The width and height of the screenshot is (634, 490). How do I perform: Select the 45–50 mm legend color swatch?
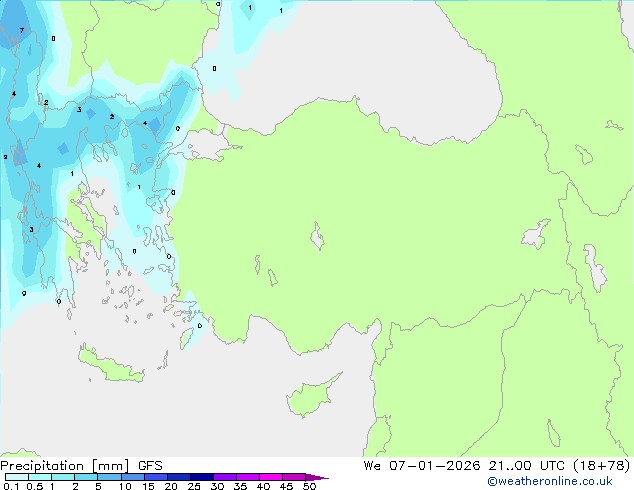click(294, 477)
